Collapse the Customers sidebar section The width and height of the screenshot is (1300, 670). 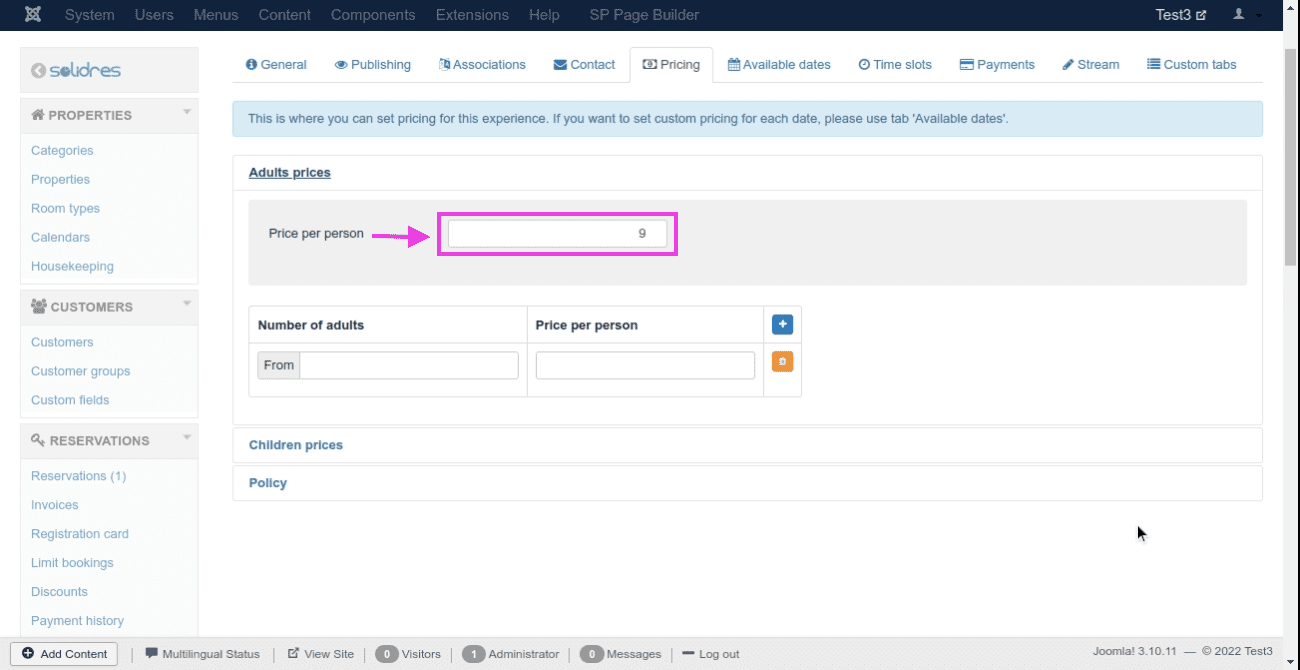[x=186, y=306]
